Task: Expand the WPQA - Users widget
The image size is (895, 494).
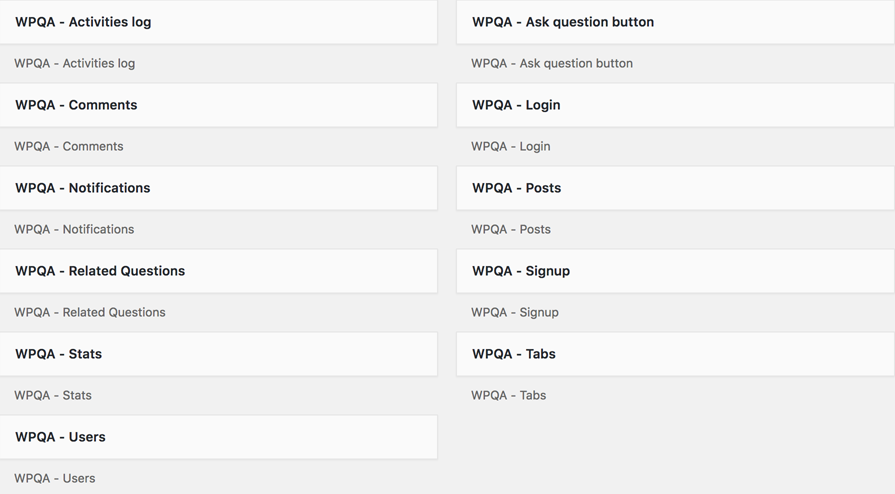Action: click(x=219, y=437)
